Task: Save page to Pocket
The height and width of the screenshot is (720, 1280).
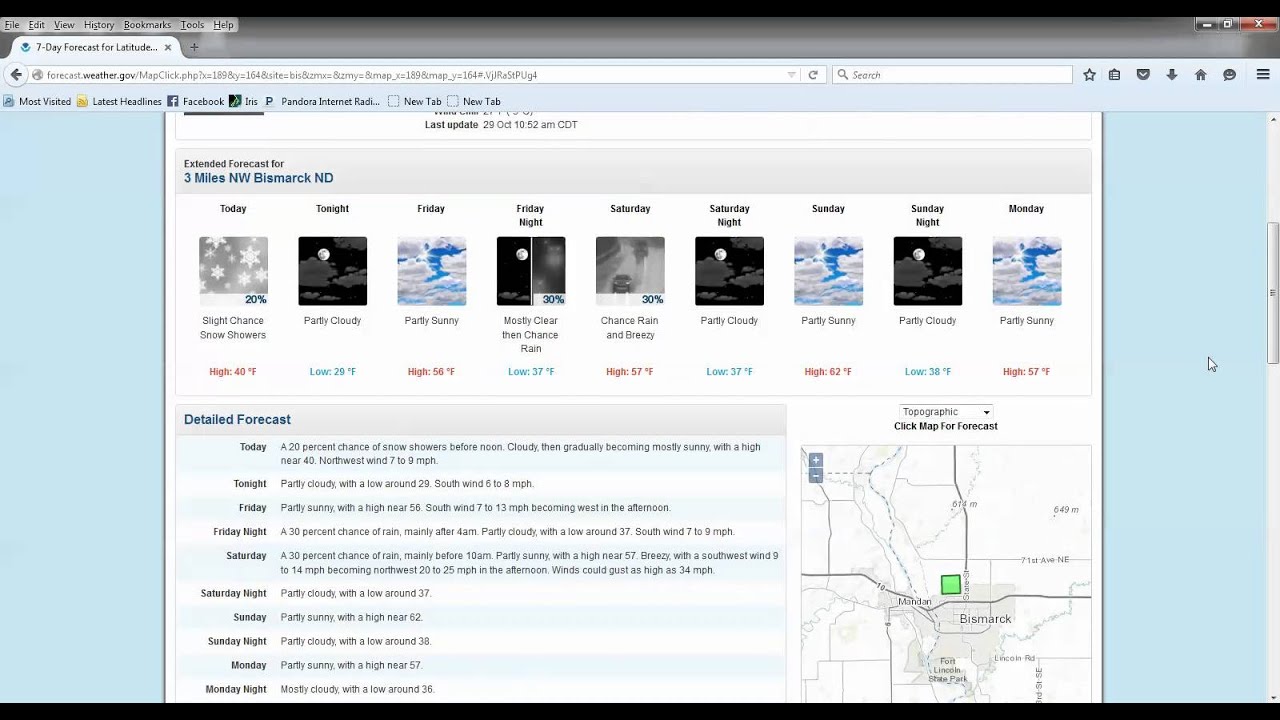Action: [x=1143, y=75]
